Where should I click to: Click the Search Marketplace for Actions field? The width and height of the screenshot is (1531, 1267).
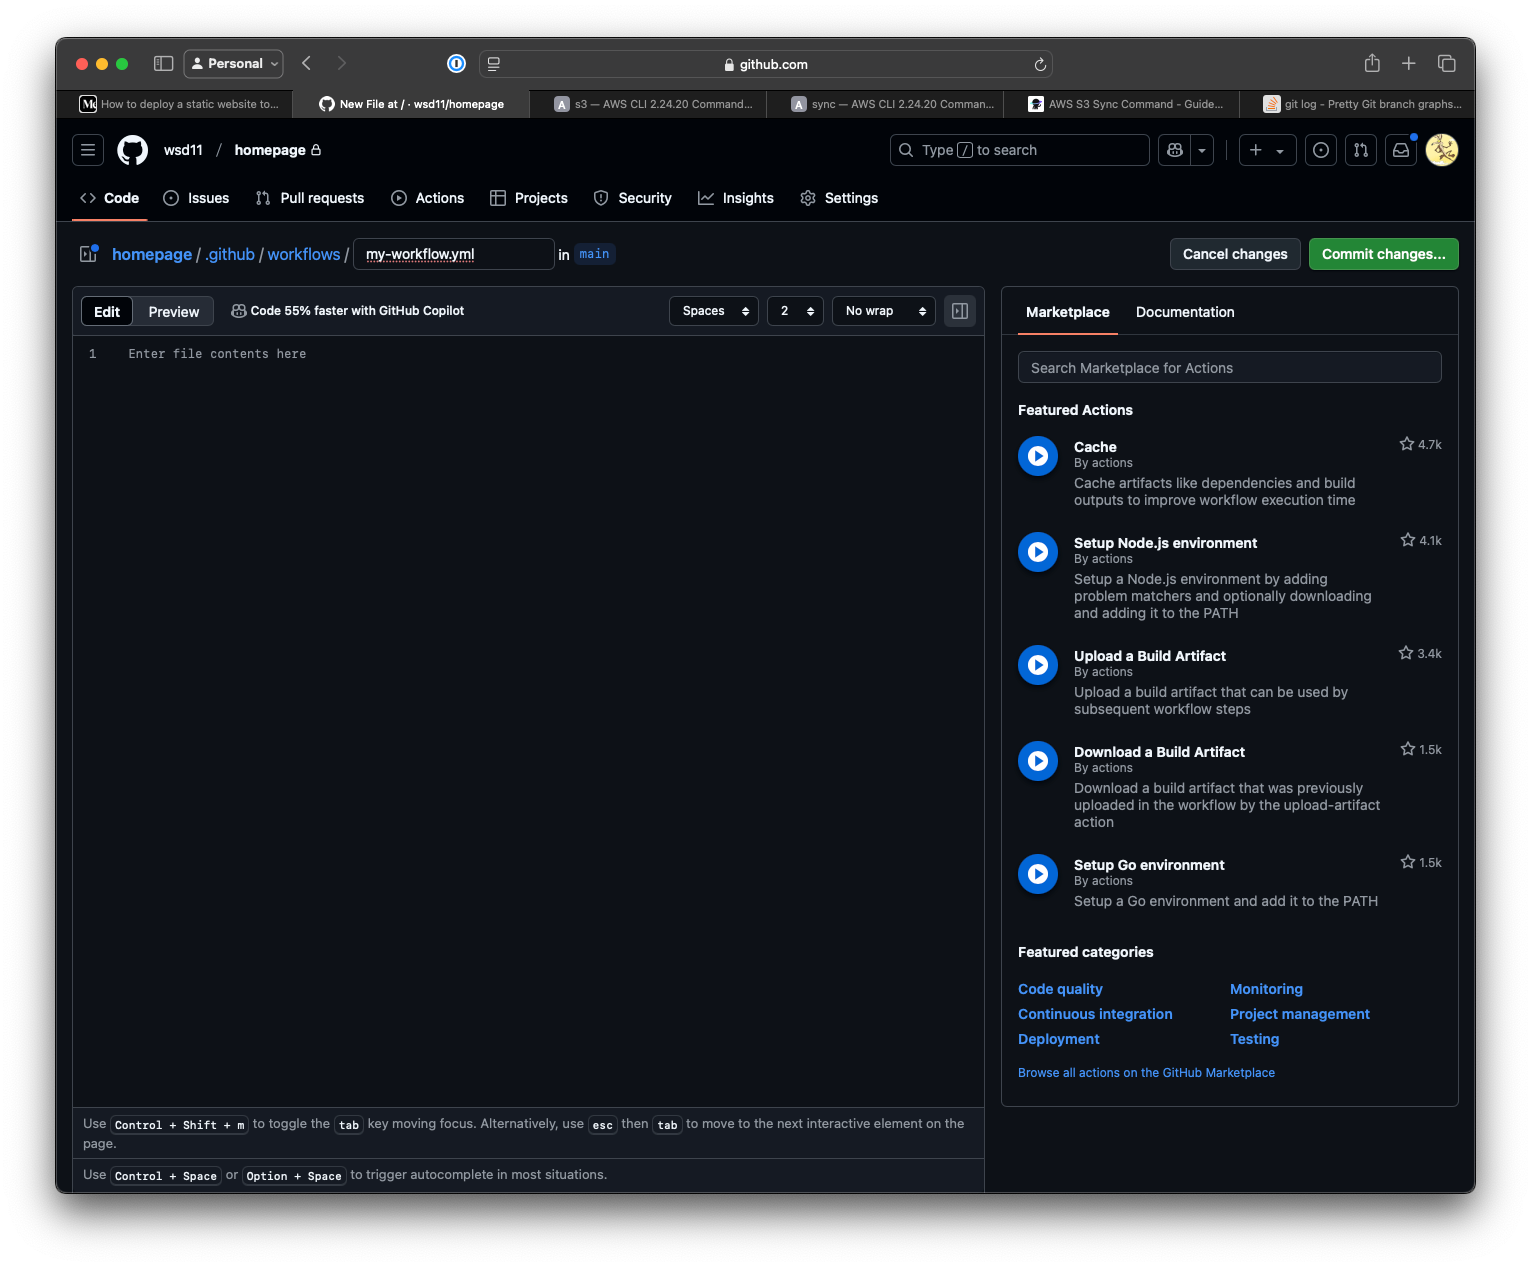click(x=1229, y=368)
